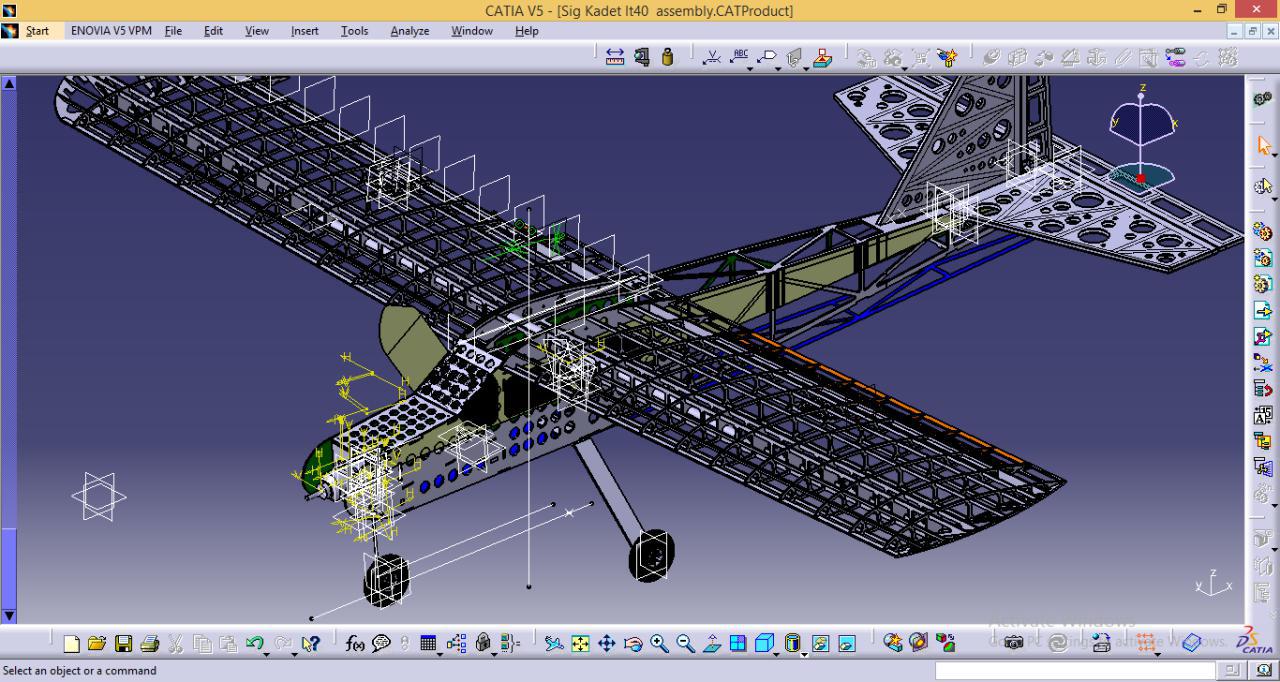Select the Pan view tool
1280x682 pixels.
(x=606, y=644)
